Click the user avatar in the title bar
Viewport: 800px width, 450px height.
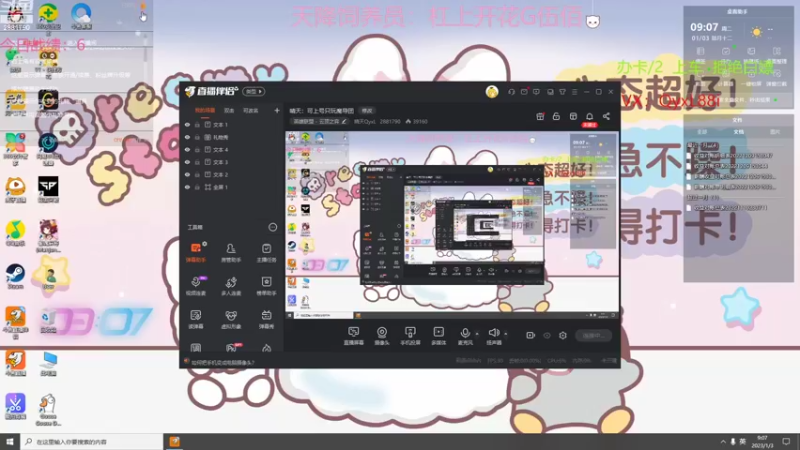click(x=492, y=92)
